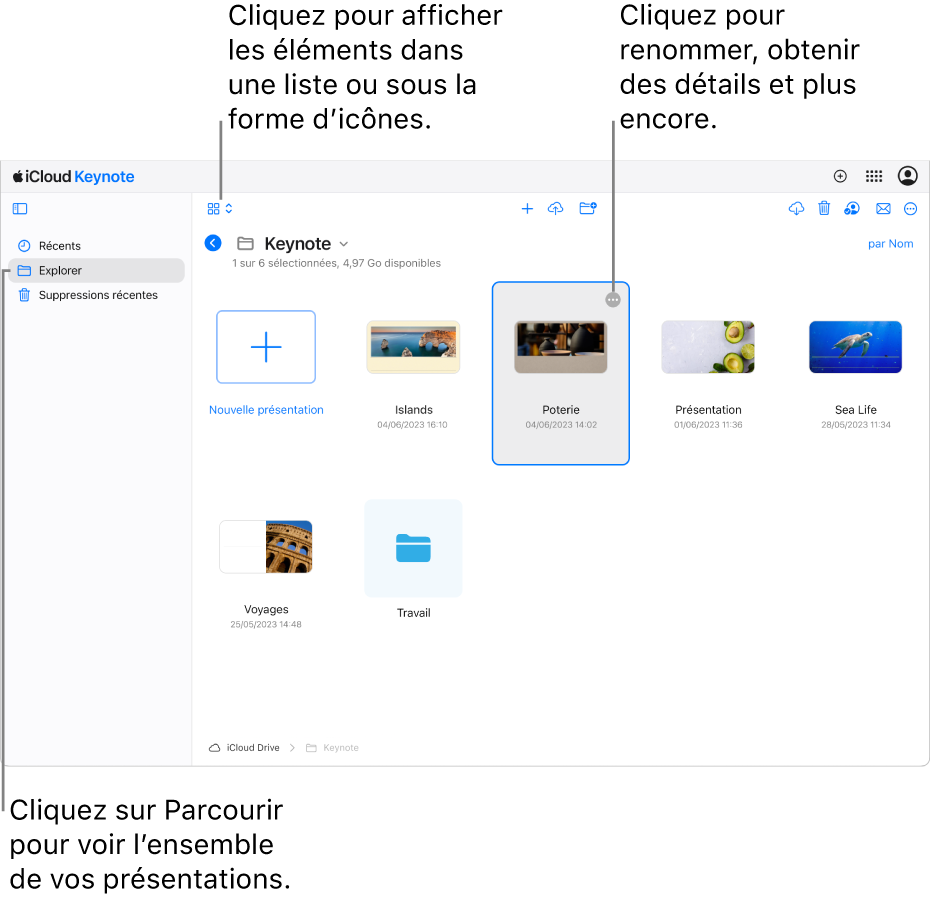The height and width of the screenshot is (904, 931).
Task: Open the toolbar More options ellipsis
Action: pos(910,209)
